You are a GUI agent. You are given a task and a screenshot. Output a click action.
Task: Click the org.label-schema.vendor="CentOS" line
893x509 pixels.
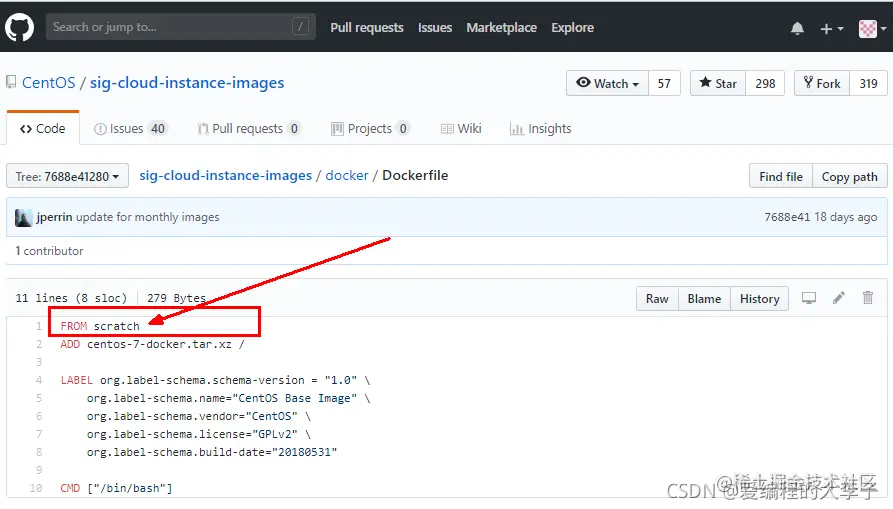pos(199,416)
